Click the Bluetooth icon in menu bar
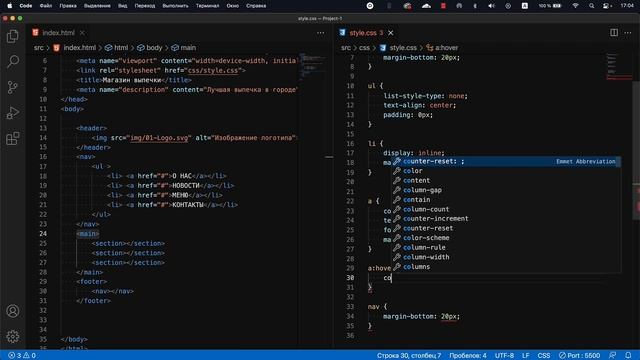The height and width of the screenshot is (360, 640). [475, 6]
